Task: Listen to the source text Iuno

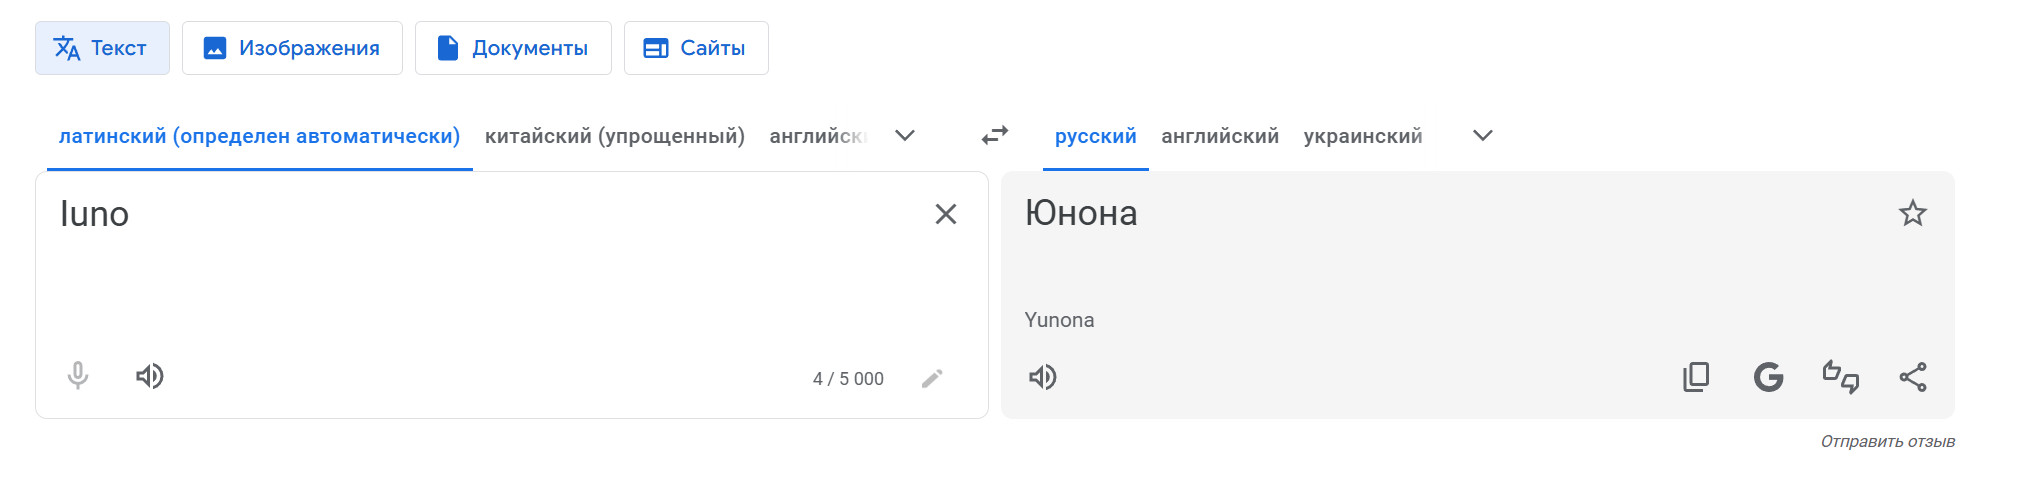Action: (150, 376)
